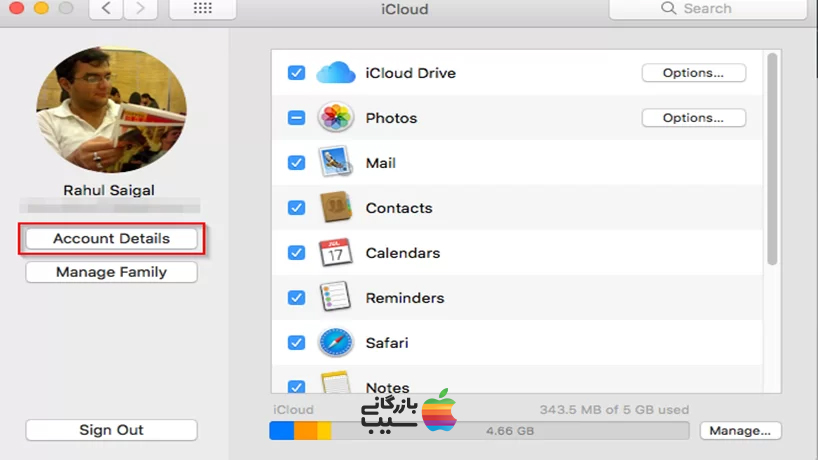Click the 343.5 MB of 5 GB used text
The image size is (818, 460).
(614, 409)
